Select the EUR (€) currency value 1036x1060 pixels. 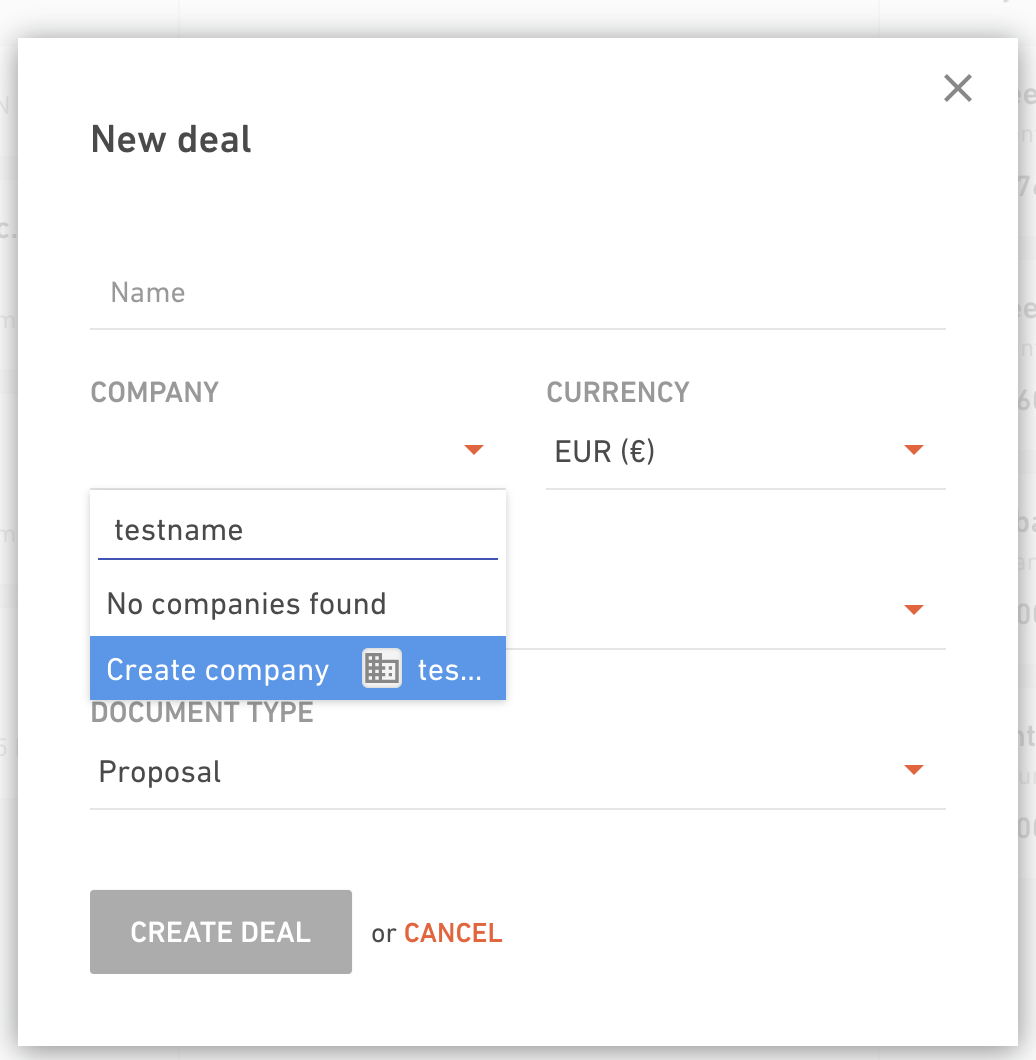tap(605, 451)
